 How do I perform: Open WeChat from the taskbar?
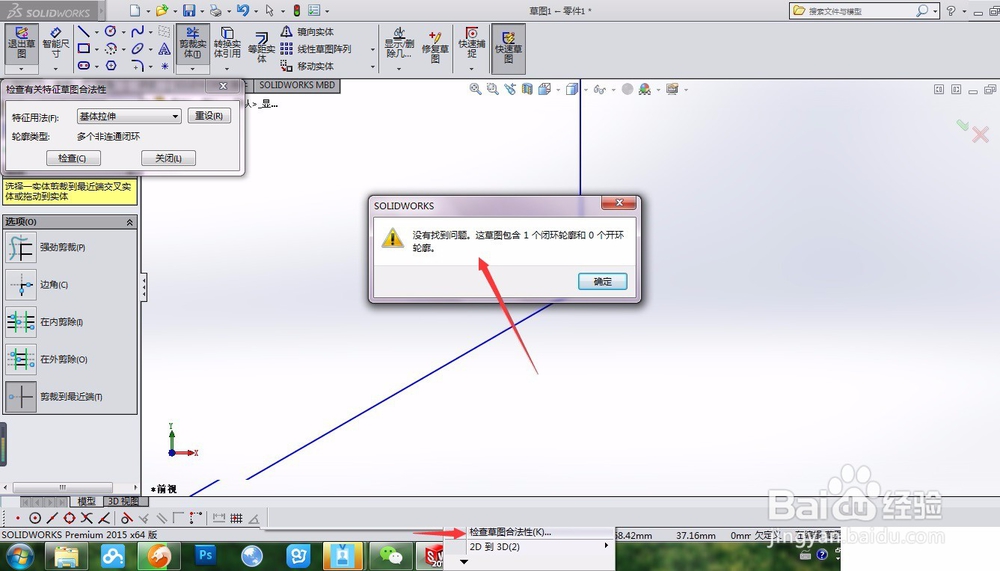click(x=391, y=556)
